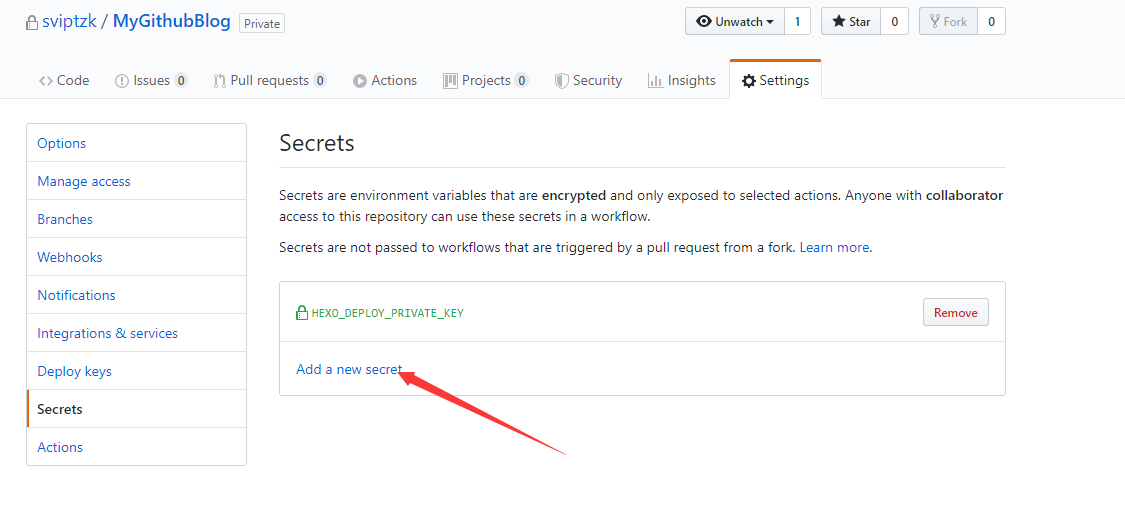Click the Fork button
Screen dimensions: 1125x514
click(x=949, y=22)
